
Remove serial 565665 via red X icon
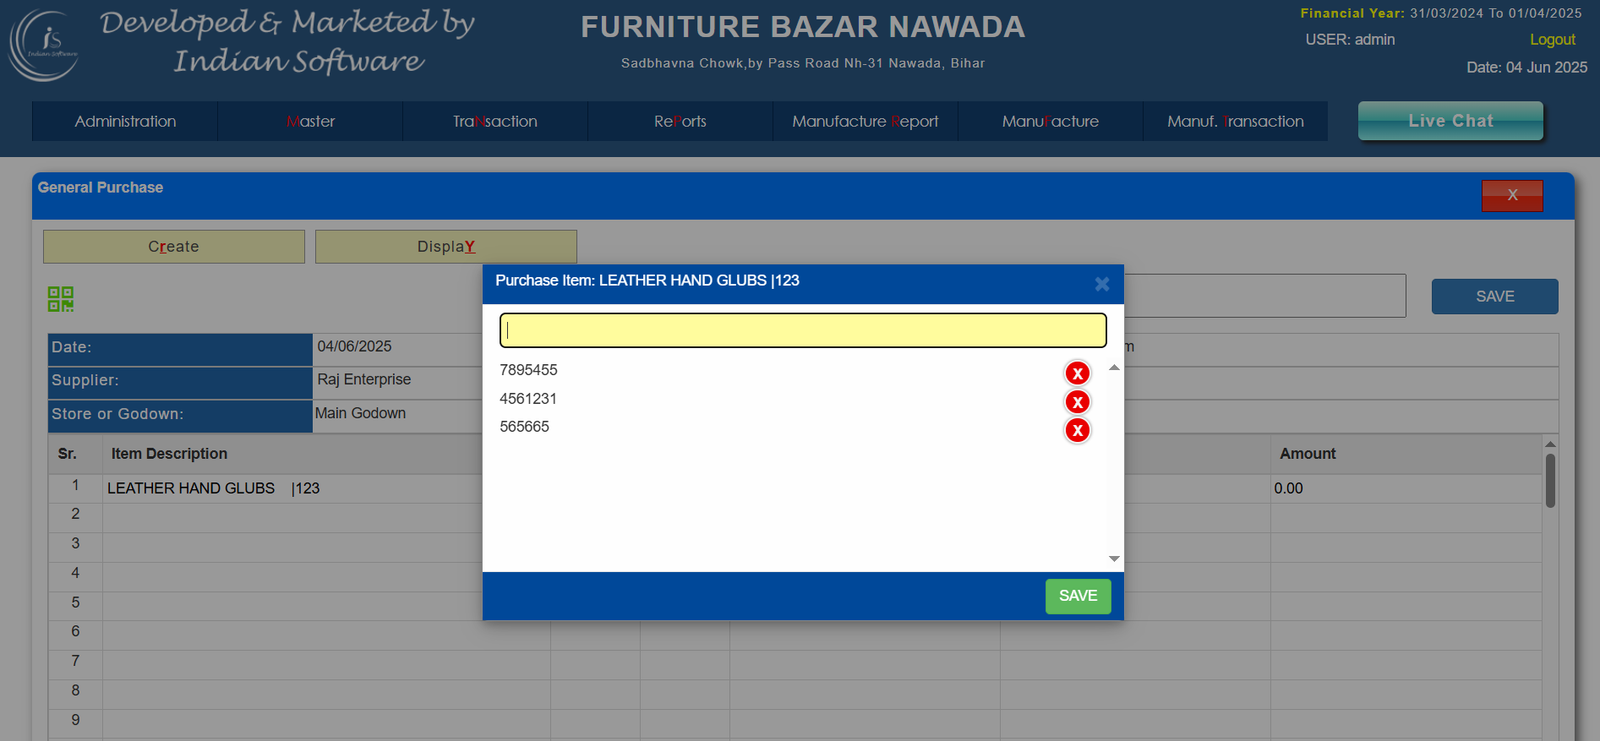click(x=1077, y=430)
